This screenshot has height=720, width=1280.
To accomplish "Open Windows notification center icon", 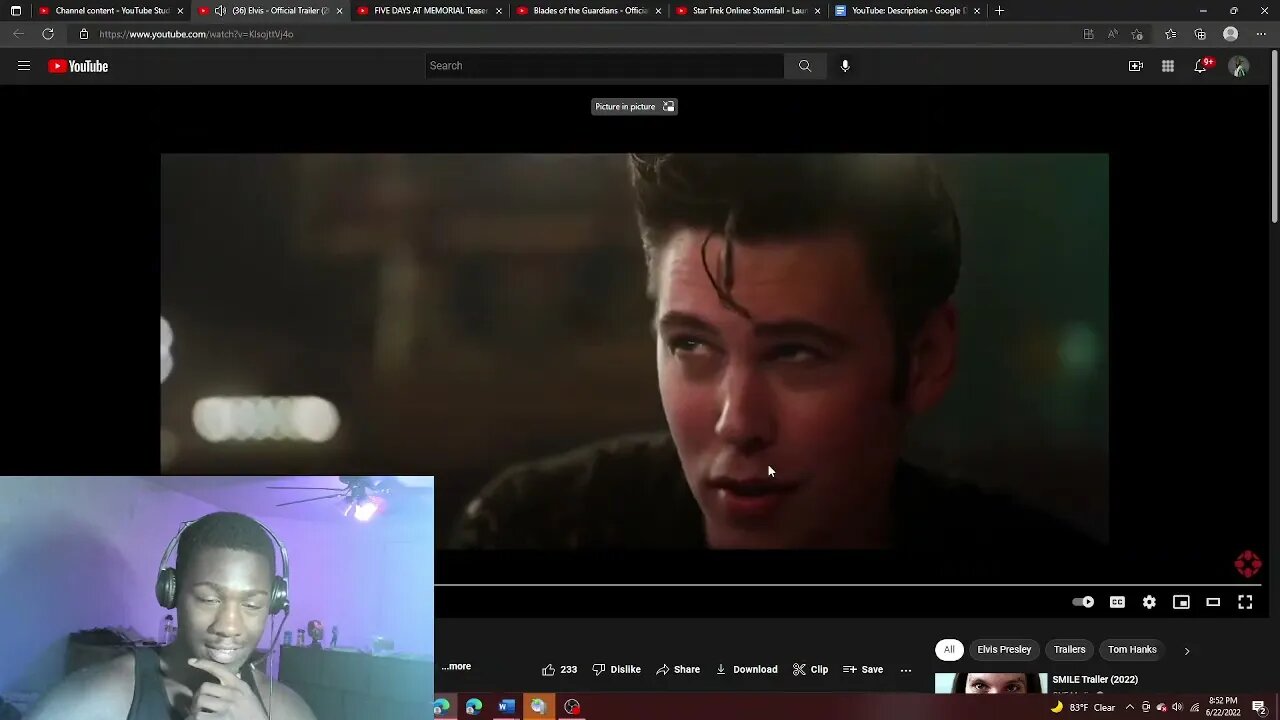I will pyautogui.click(x=1259, y=707).
